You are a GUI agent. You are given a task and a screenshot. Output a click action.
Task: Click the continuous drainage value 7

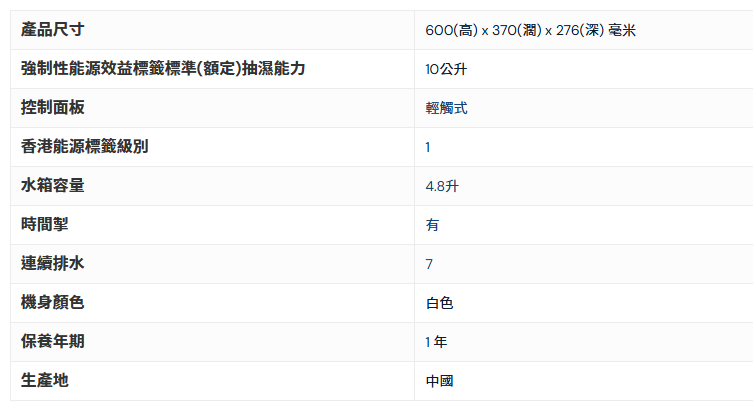(x=429, y=264)
